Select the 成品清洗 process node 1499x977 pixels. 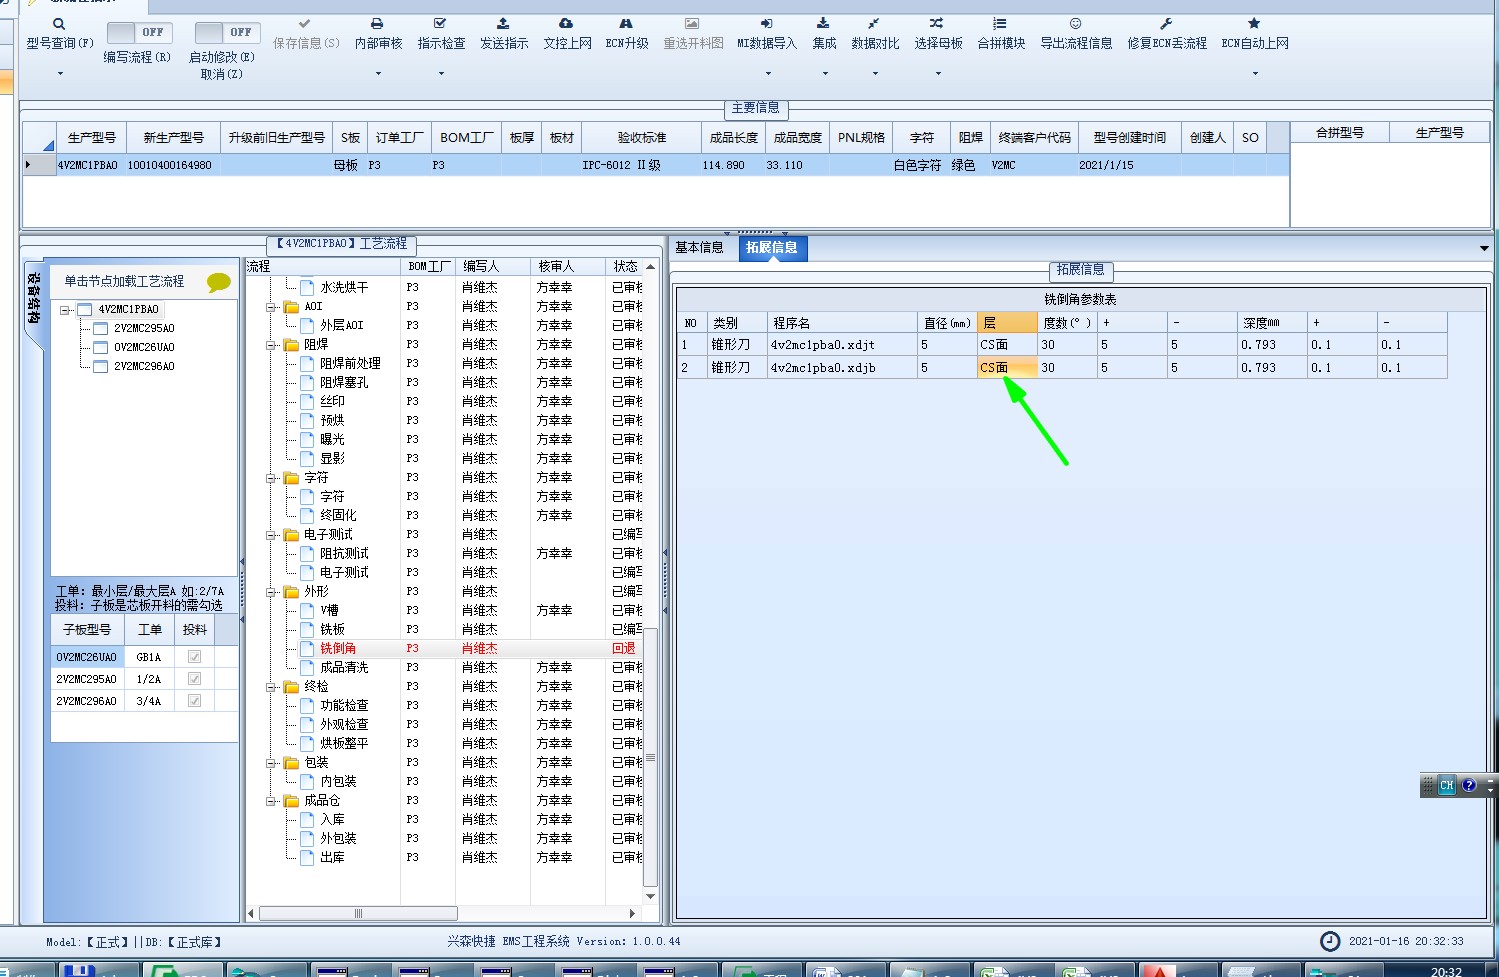tap(344, 667)
